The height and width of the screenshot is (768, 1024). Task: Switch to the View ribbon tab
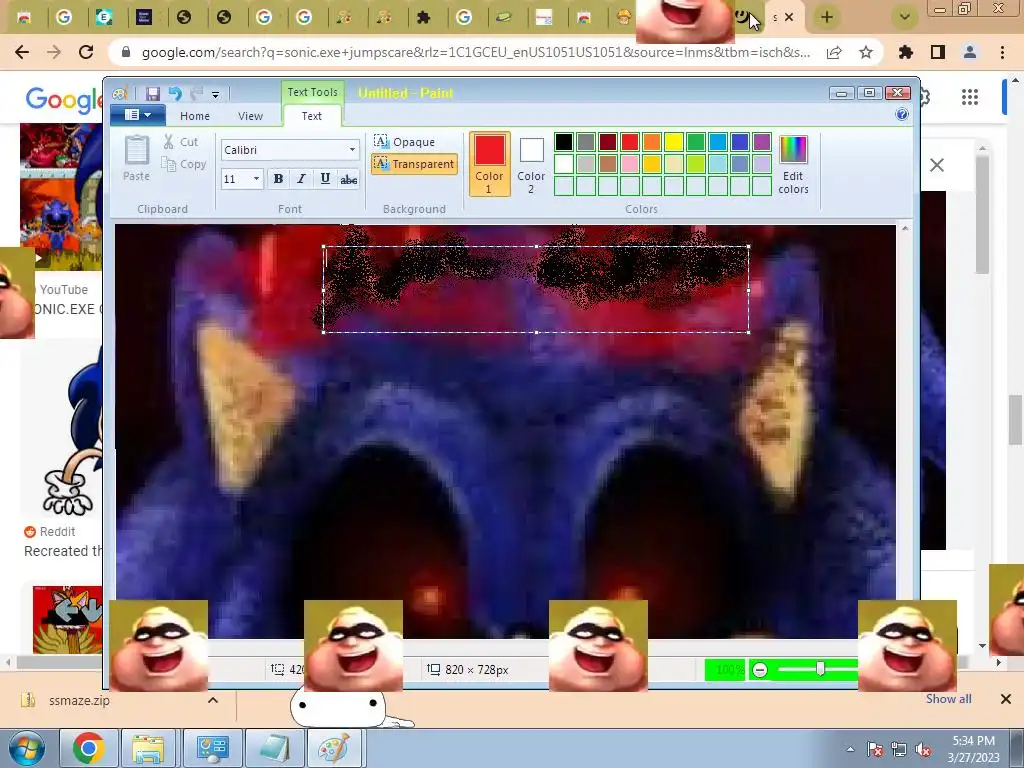(x=250, y=116)
